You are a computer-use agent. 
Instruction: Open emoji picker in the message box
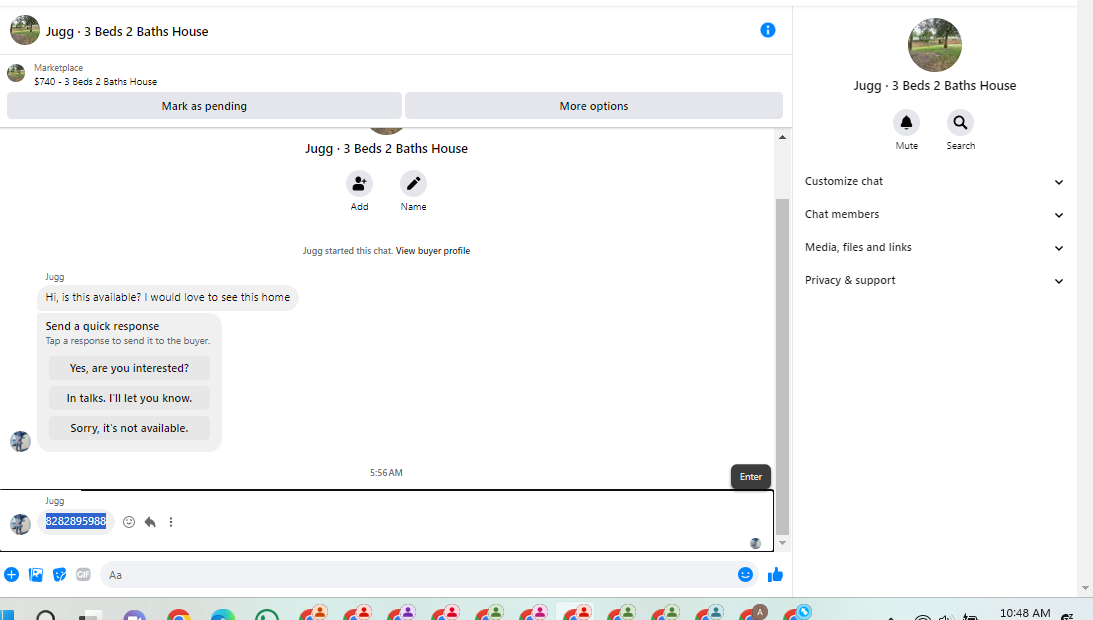pos(745,575)
